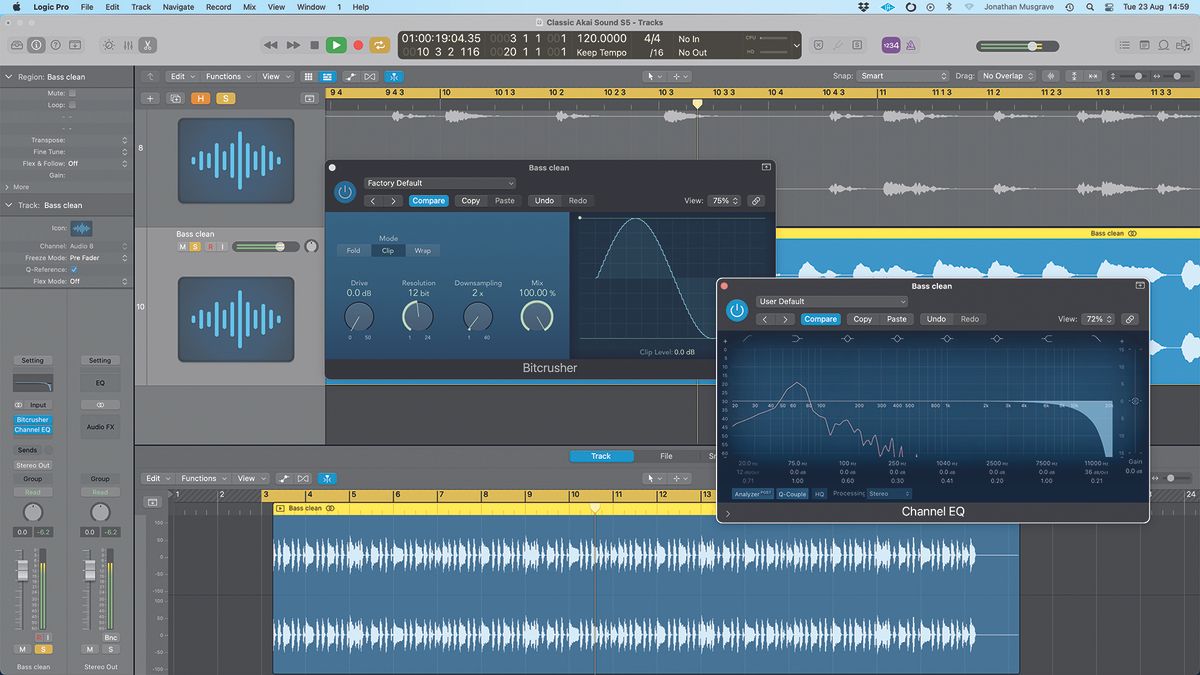Click Undo in the Bitcrusher window

click(544, 200)
